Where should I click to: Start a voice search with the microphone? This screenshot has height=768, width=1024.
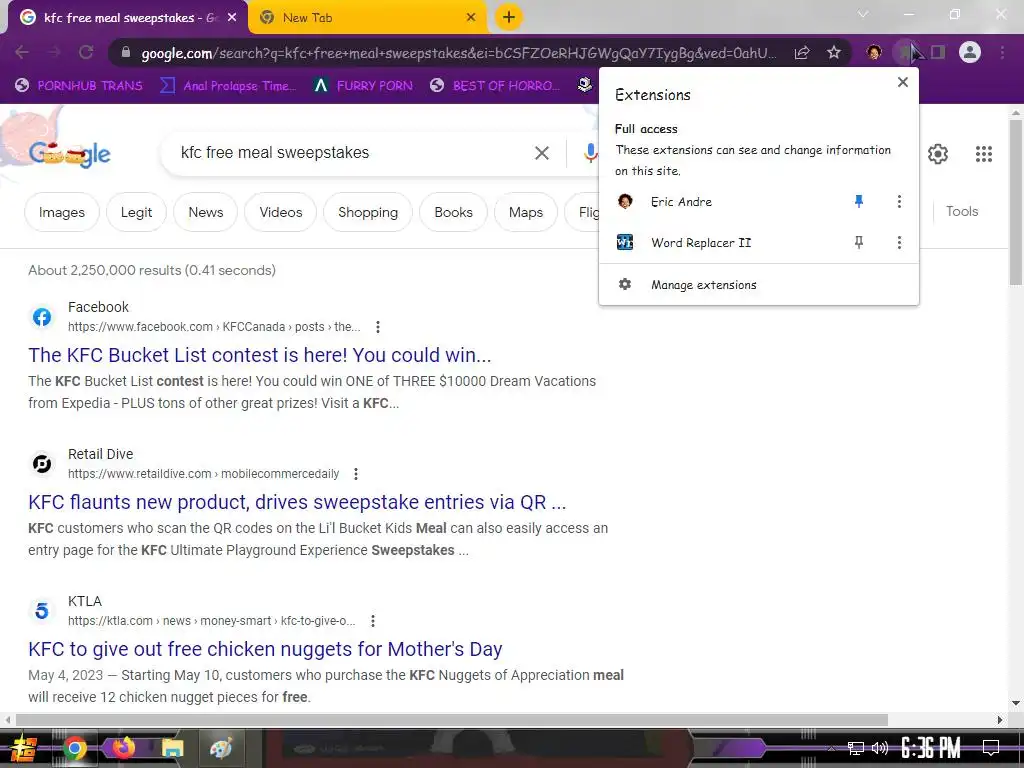[x=590, y=153]
